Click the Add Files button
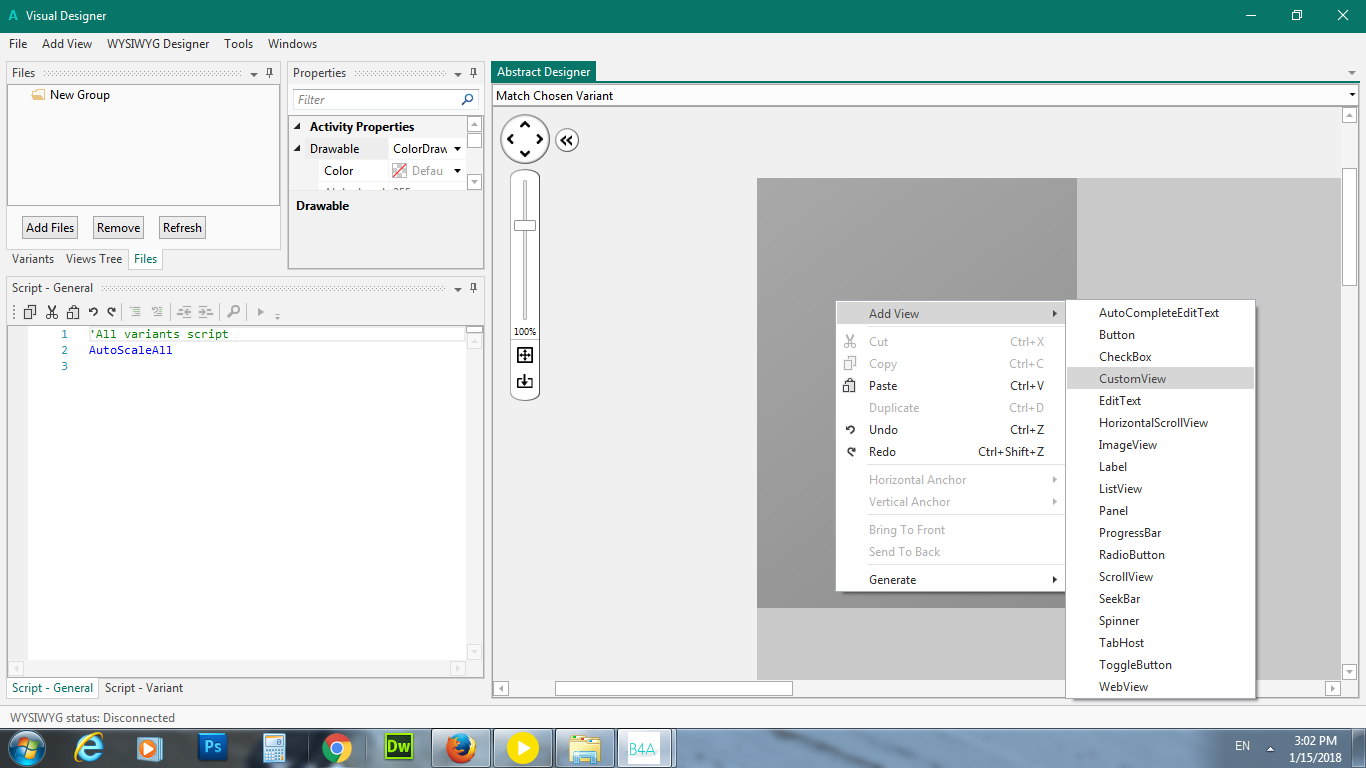This screenshot has height=768, width=1366. pos(50,228)
